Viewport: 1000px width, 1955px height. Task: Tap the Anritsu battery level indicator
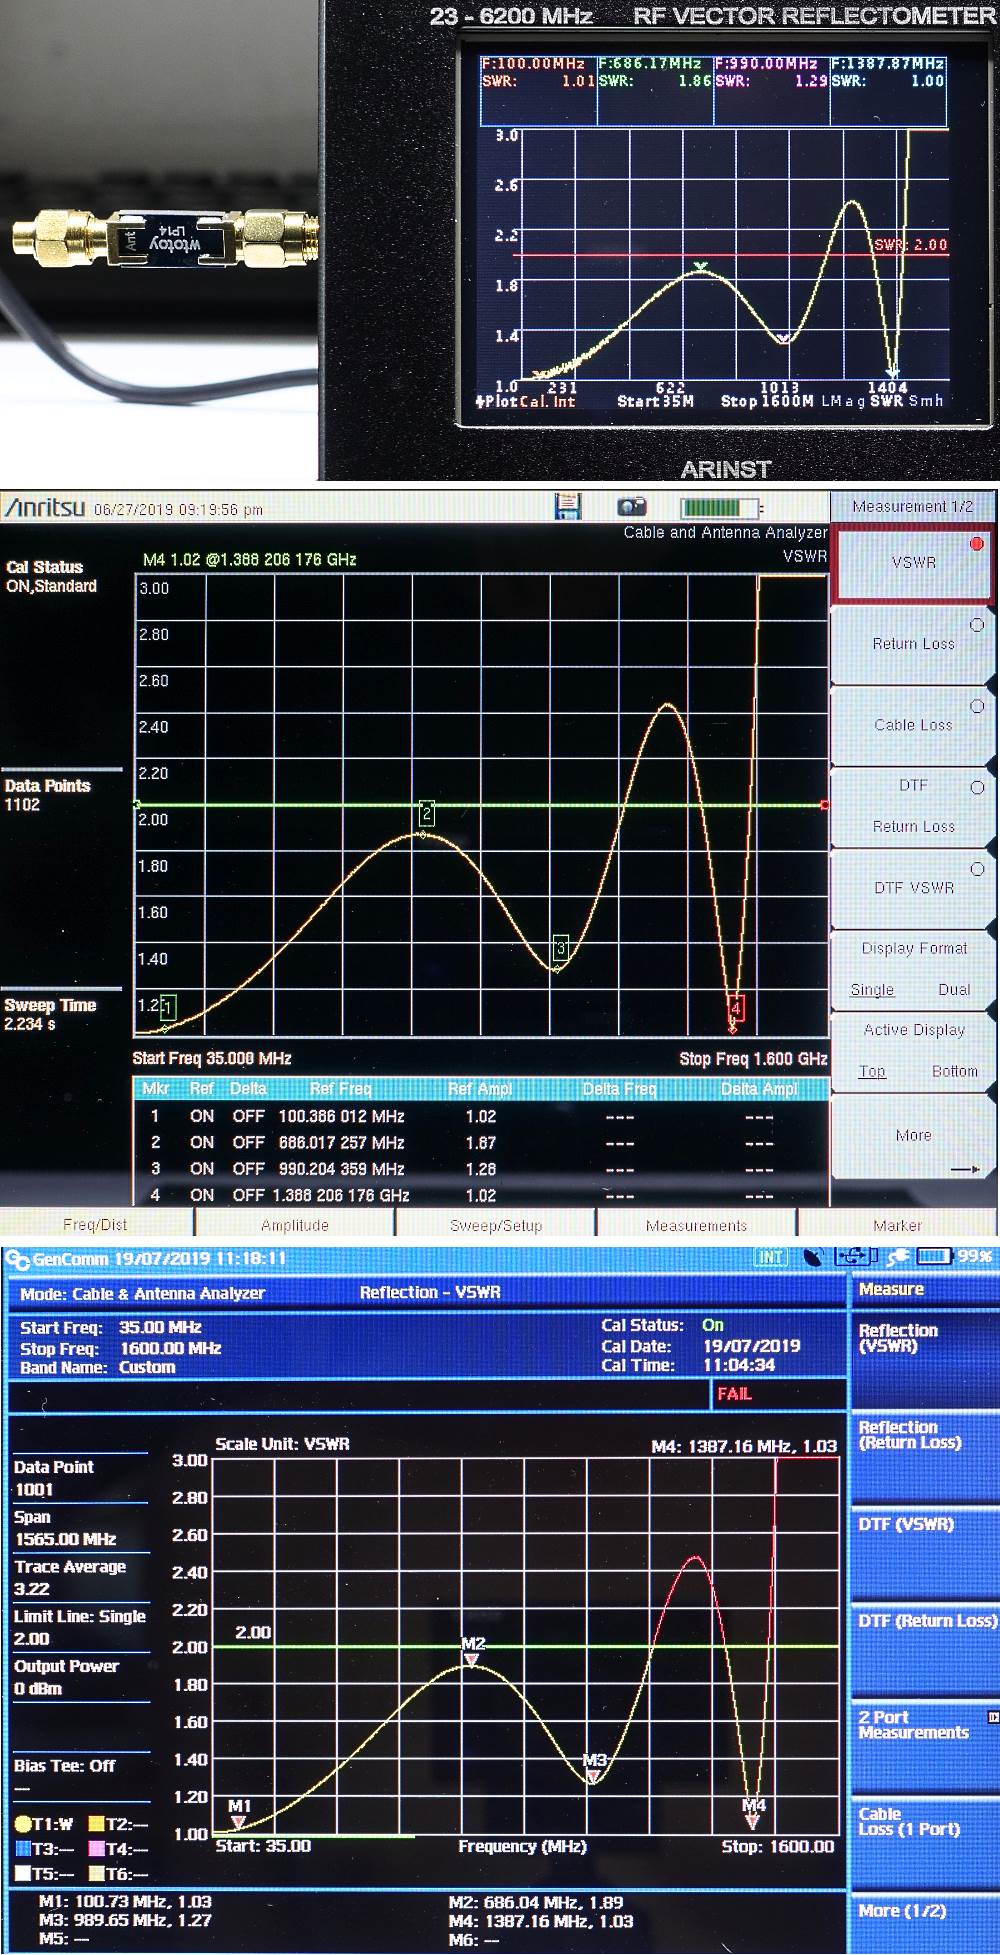[720, 508]
